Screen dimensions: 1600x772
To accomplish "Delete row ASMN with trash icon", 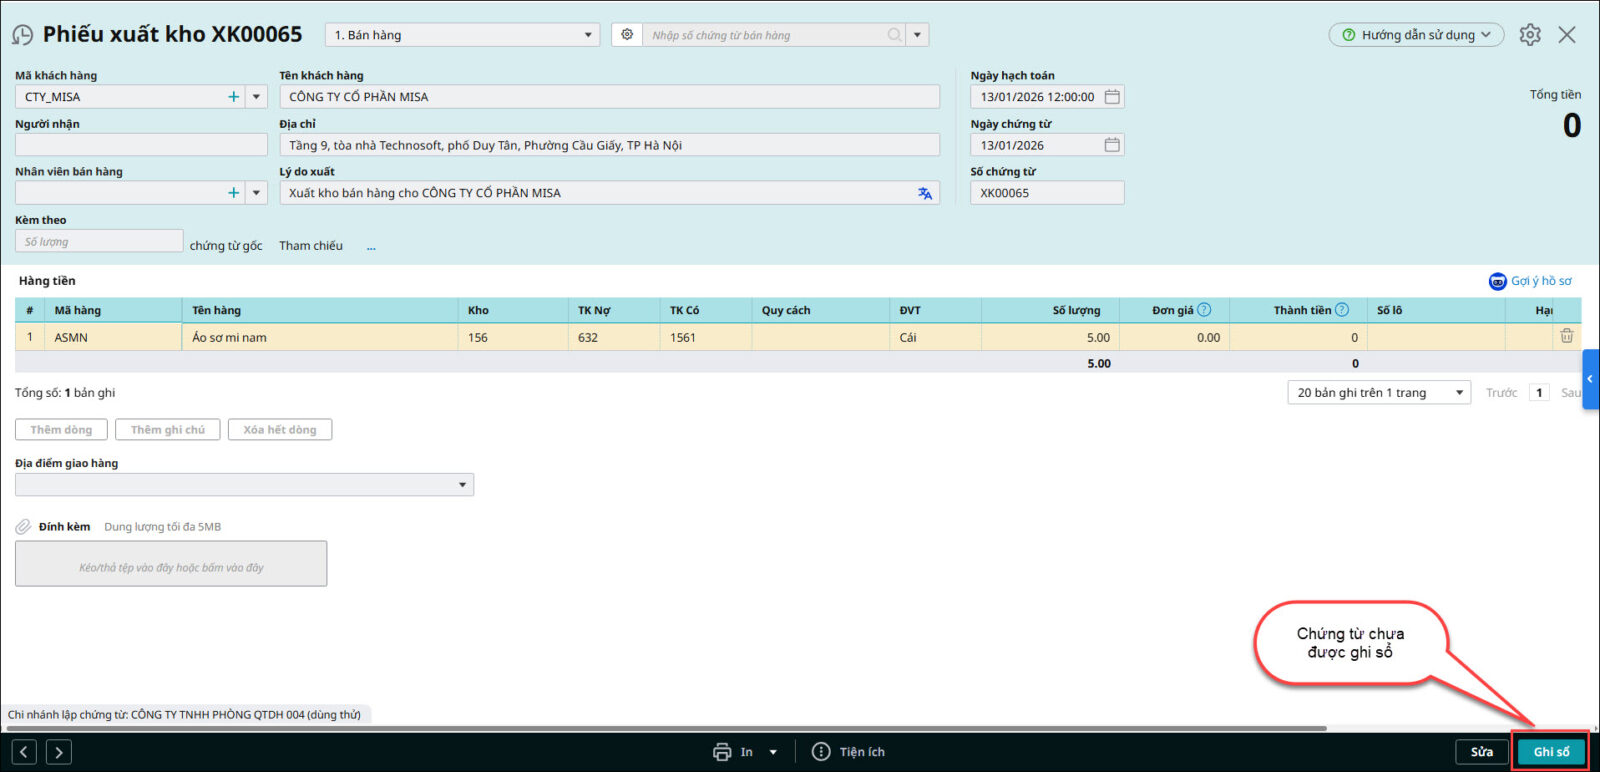I will 1566,337.
